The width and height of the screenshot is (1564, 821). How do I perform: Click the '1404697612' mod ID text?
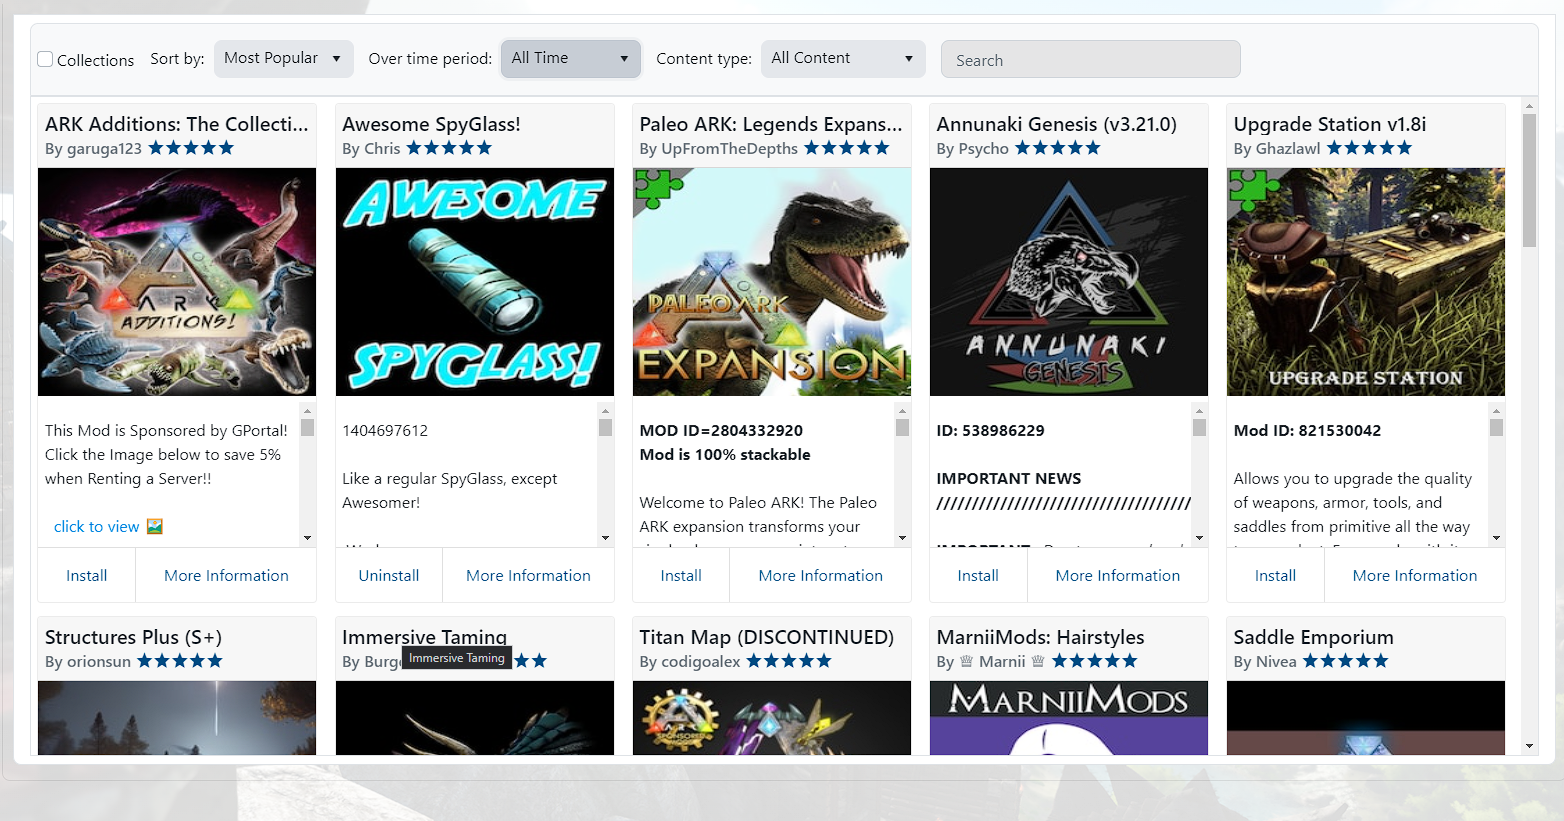click(x=385, y=430)
